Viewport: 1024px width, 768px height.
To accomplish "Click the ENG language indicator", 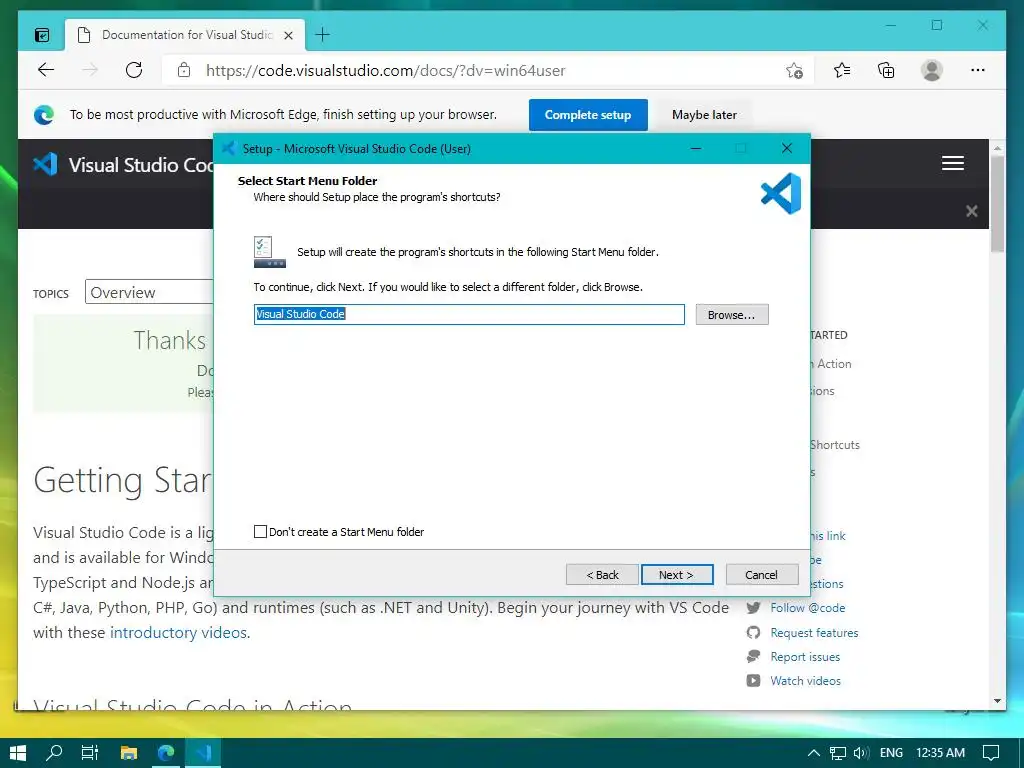I will [891, 753].
